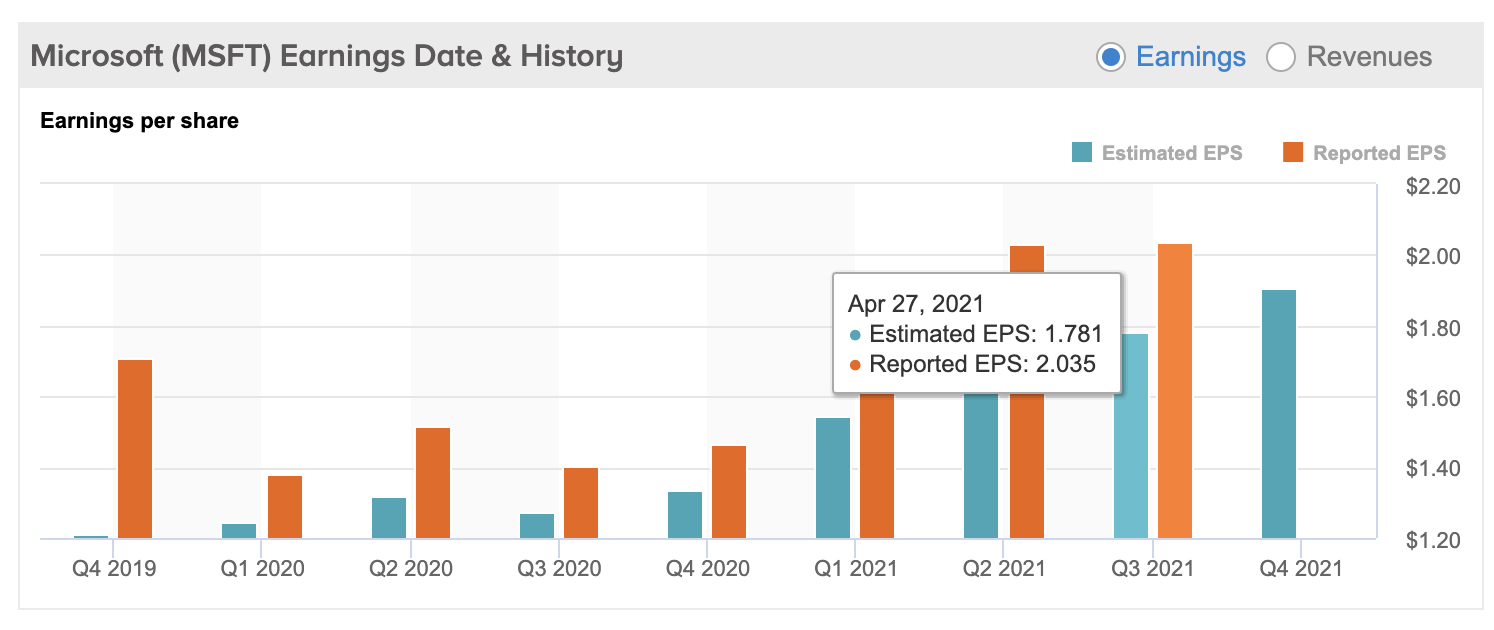
Task: Click the Q4 2020 axis label
Action: pos(707,569)
